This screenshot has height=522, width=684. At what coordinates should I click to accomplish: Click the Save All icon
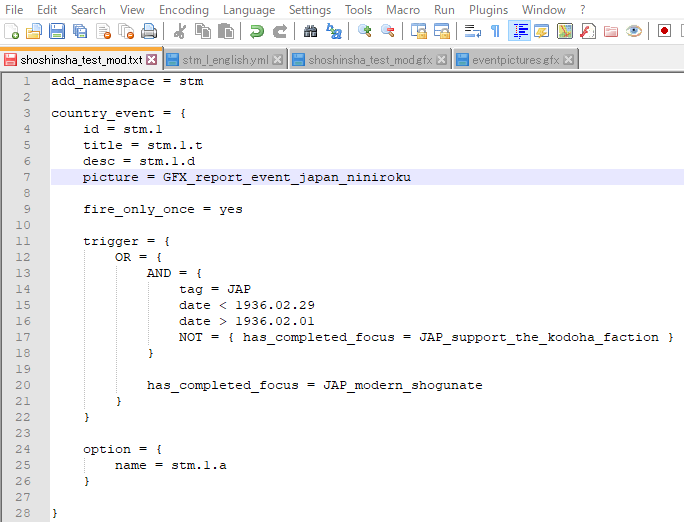point(80,31)
